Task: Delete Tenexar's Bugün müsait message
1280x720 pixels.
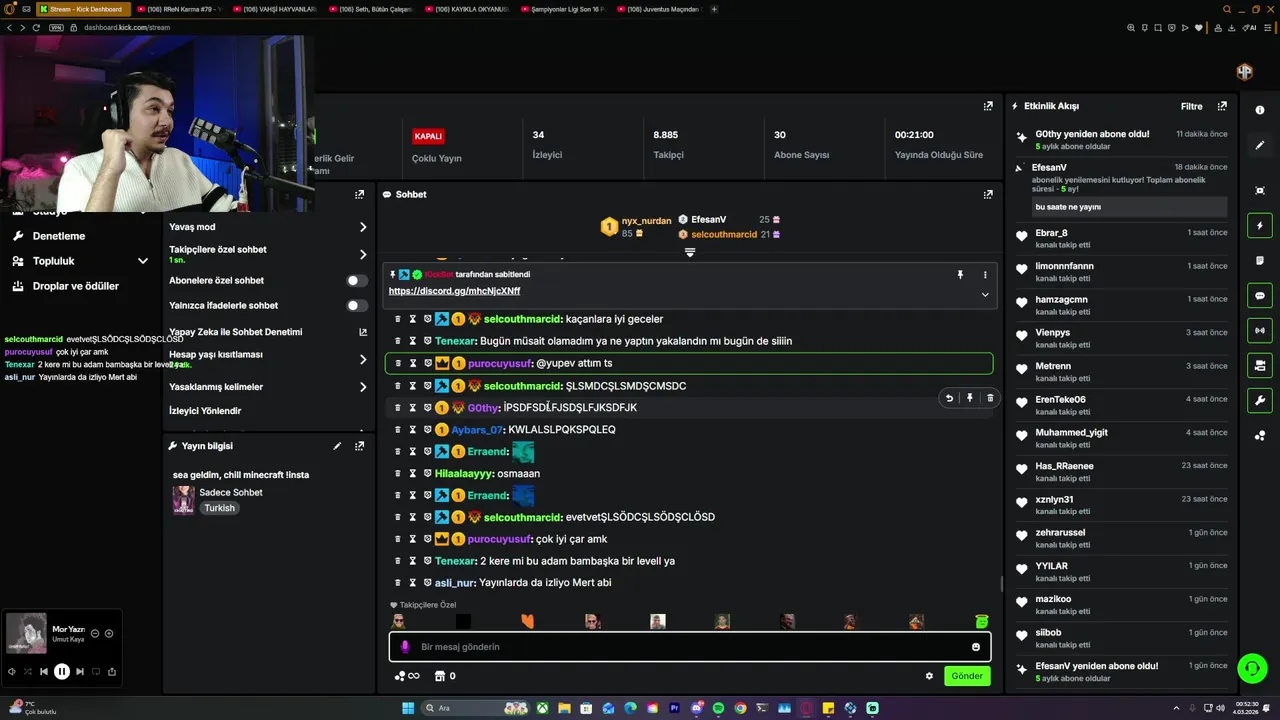Action: pos(397,341)
